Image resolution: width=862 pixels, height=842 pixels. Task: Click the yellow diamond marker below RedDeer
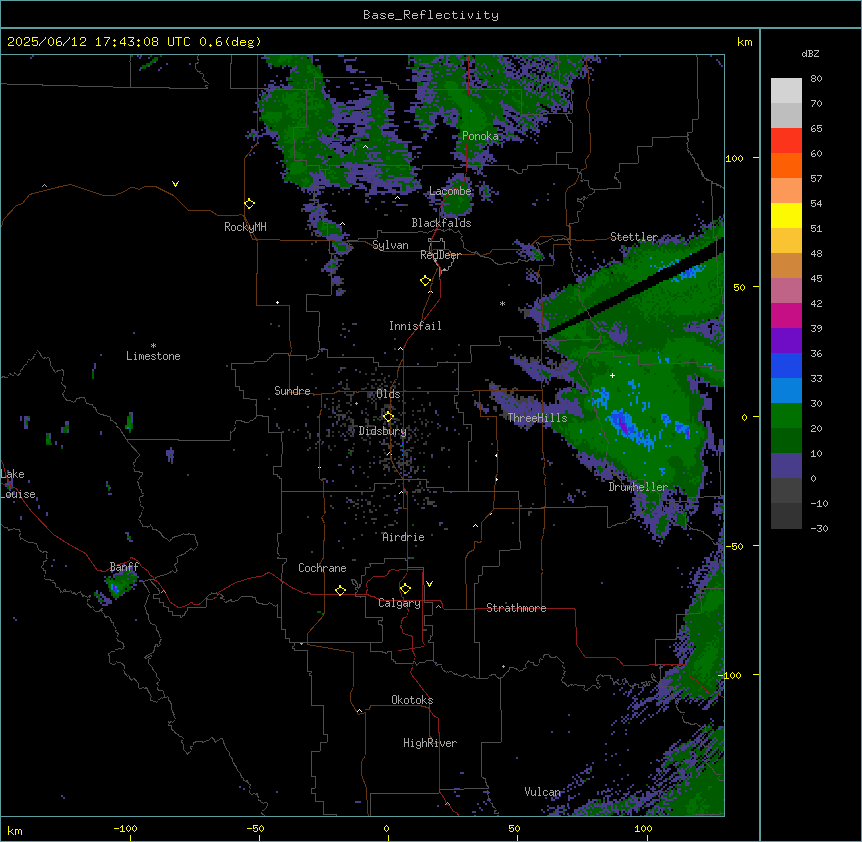coord(426,281)
